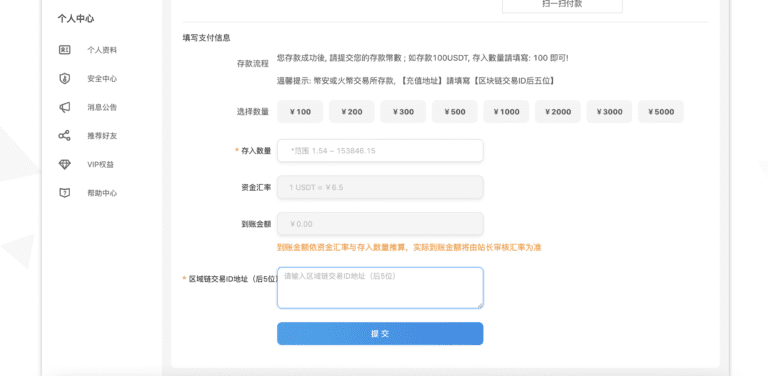Select the 个人资料 menu item

(x=102, y=50)
